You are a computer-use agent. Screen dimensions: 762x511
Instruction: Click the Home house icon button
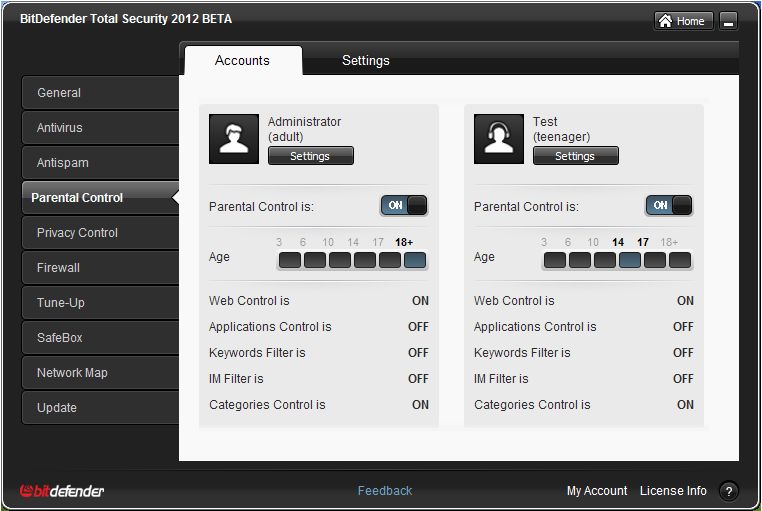pyautogui.click(x=683, y=21)
